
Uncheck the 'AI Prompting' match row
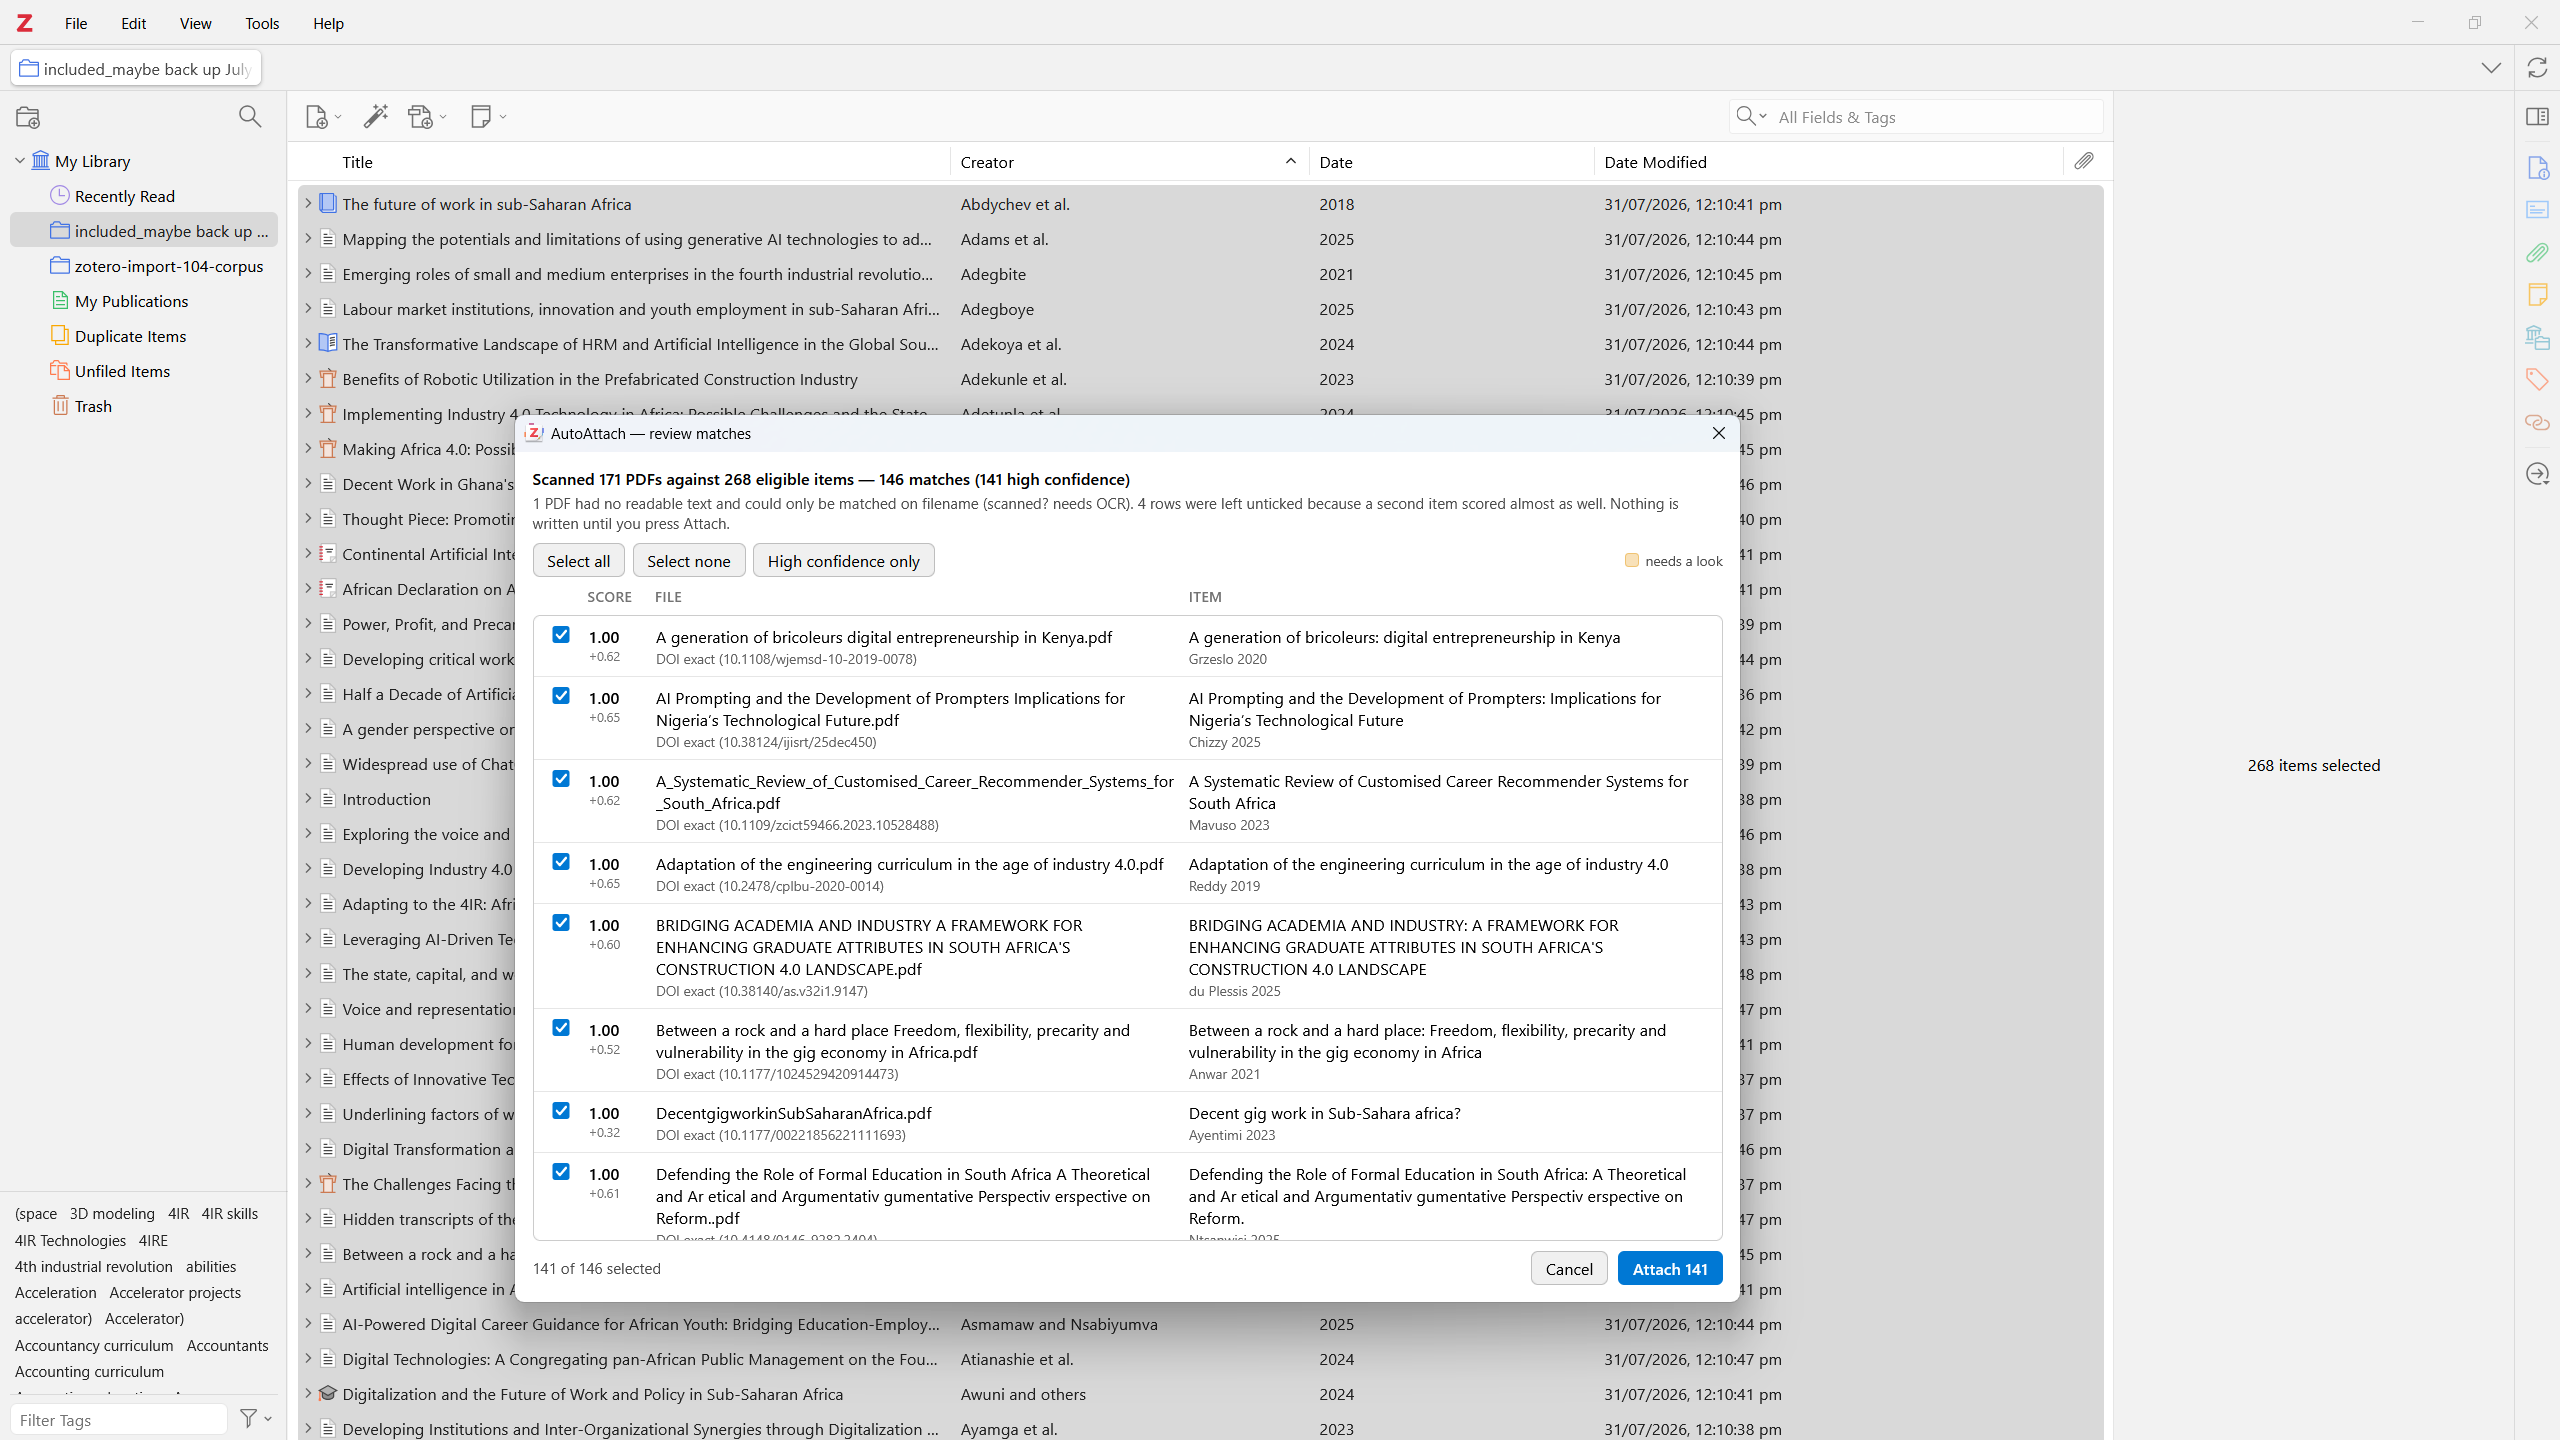561,696
